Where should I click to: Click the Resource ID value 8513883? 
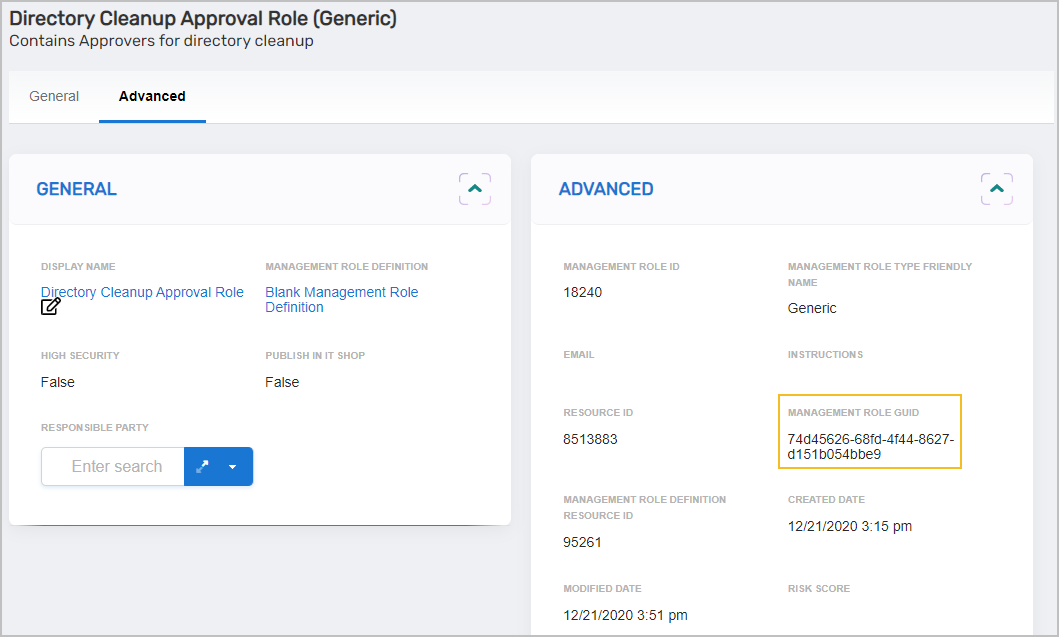point(590,439)
